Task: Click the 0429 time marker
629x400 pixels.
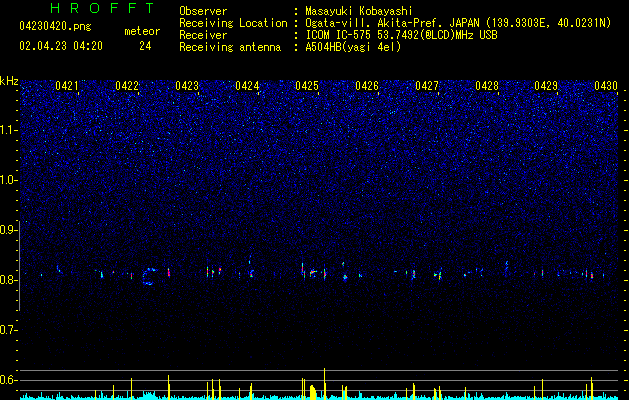Action: pyautogui.click(x=546, y=86)
